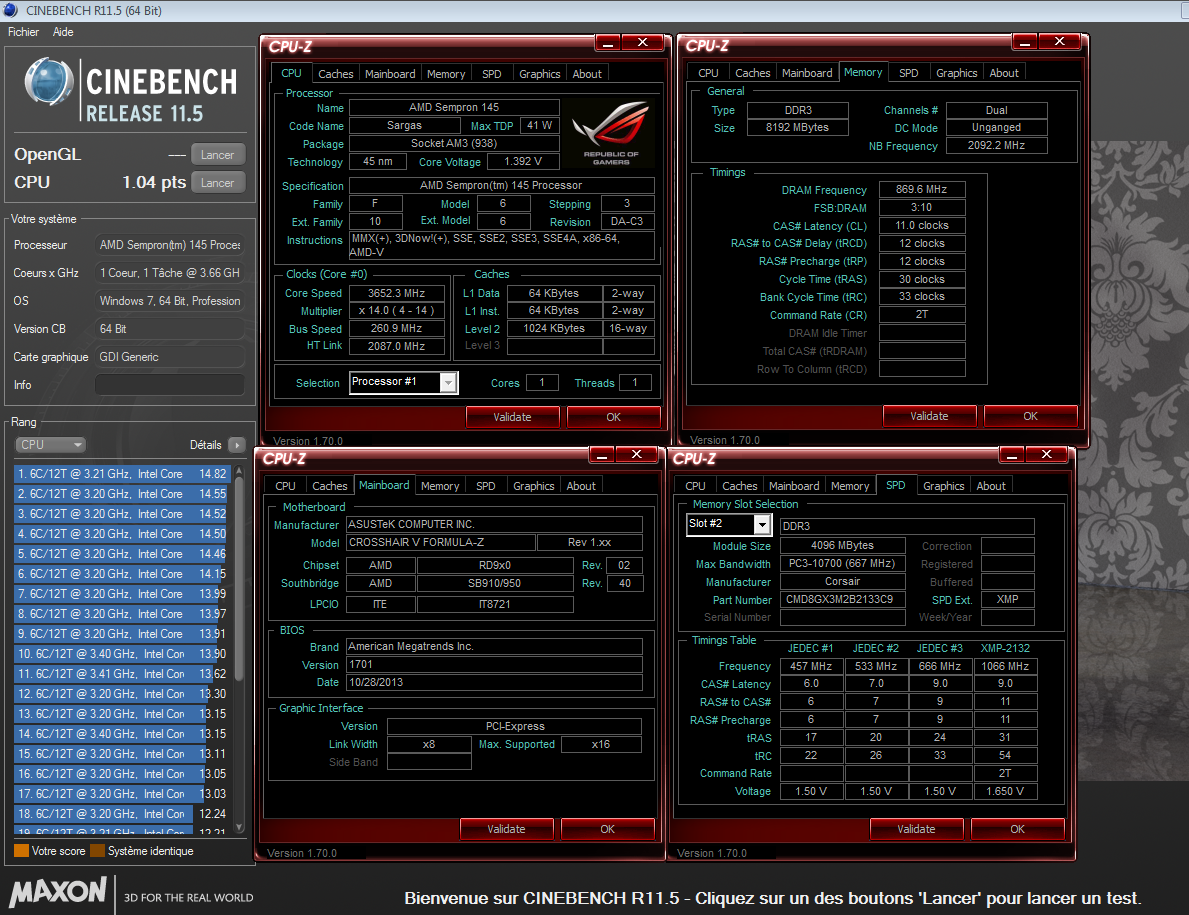Click the ranking list scrollbar
The height and width of the screenshot is (915, 1189).
coord(239,578)
